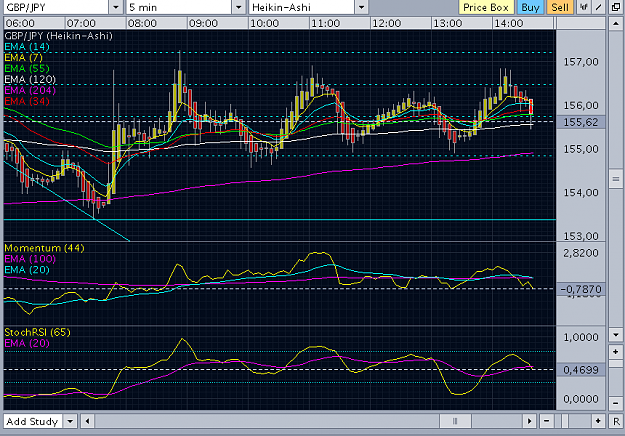Click the Sell button

point(560,7)
